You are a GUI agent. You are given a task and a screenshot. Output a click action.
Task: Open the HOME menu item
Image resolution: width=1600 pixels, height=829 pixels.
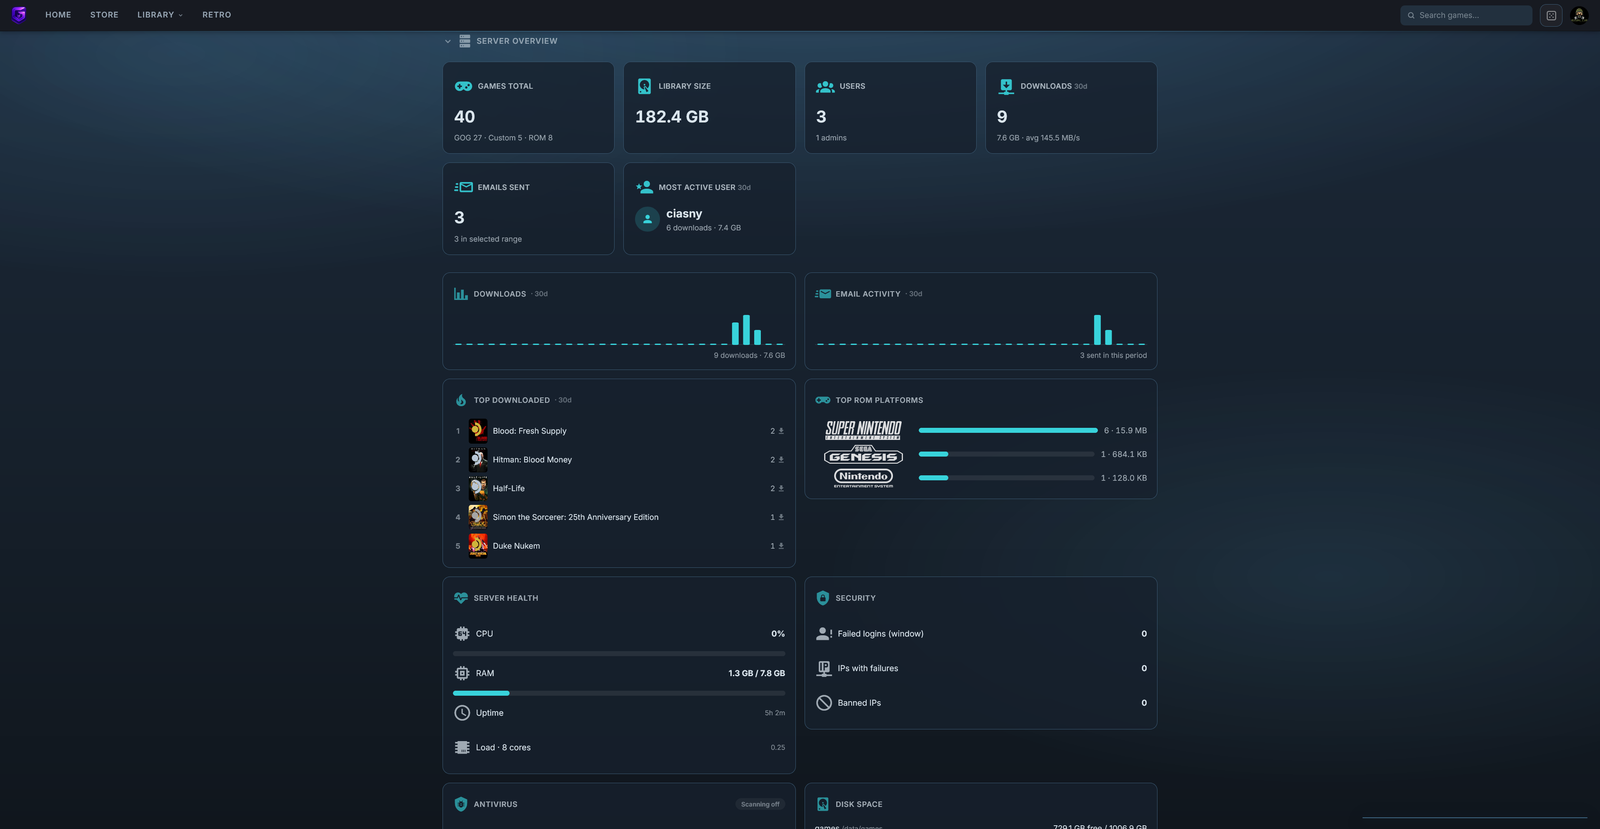(58, 15)
